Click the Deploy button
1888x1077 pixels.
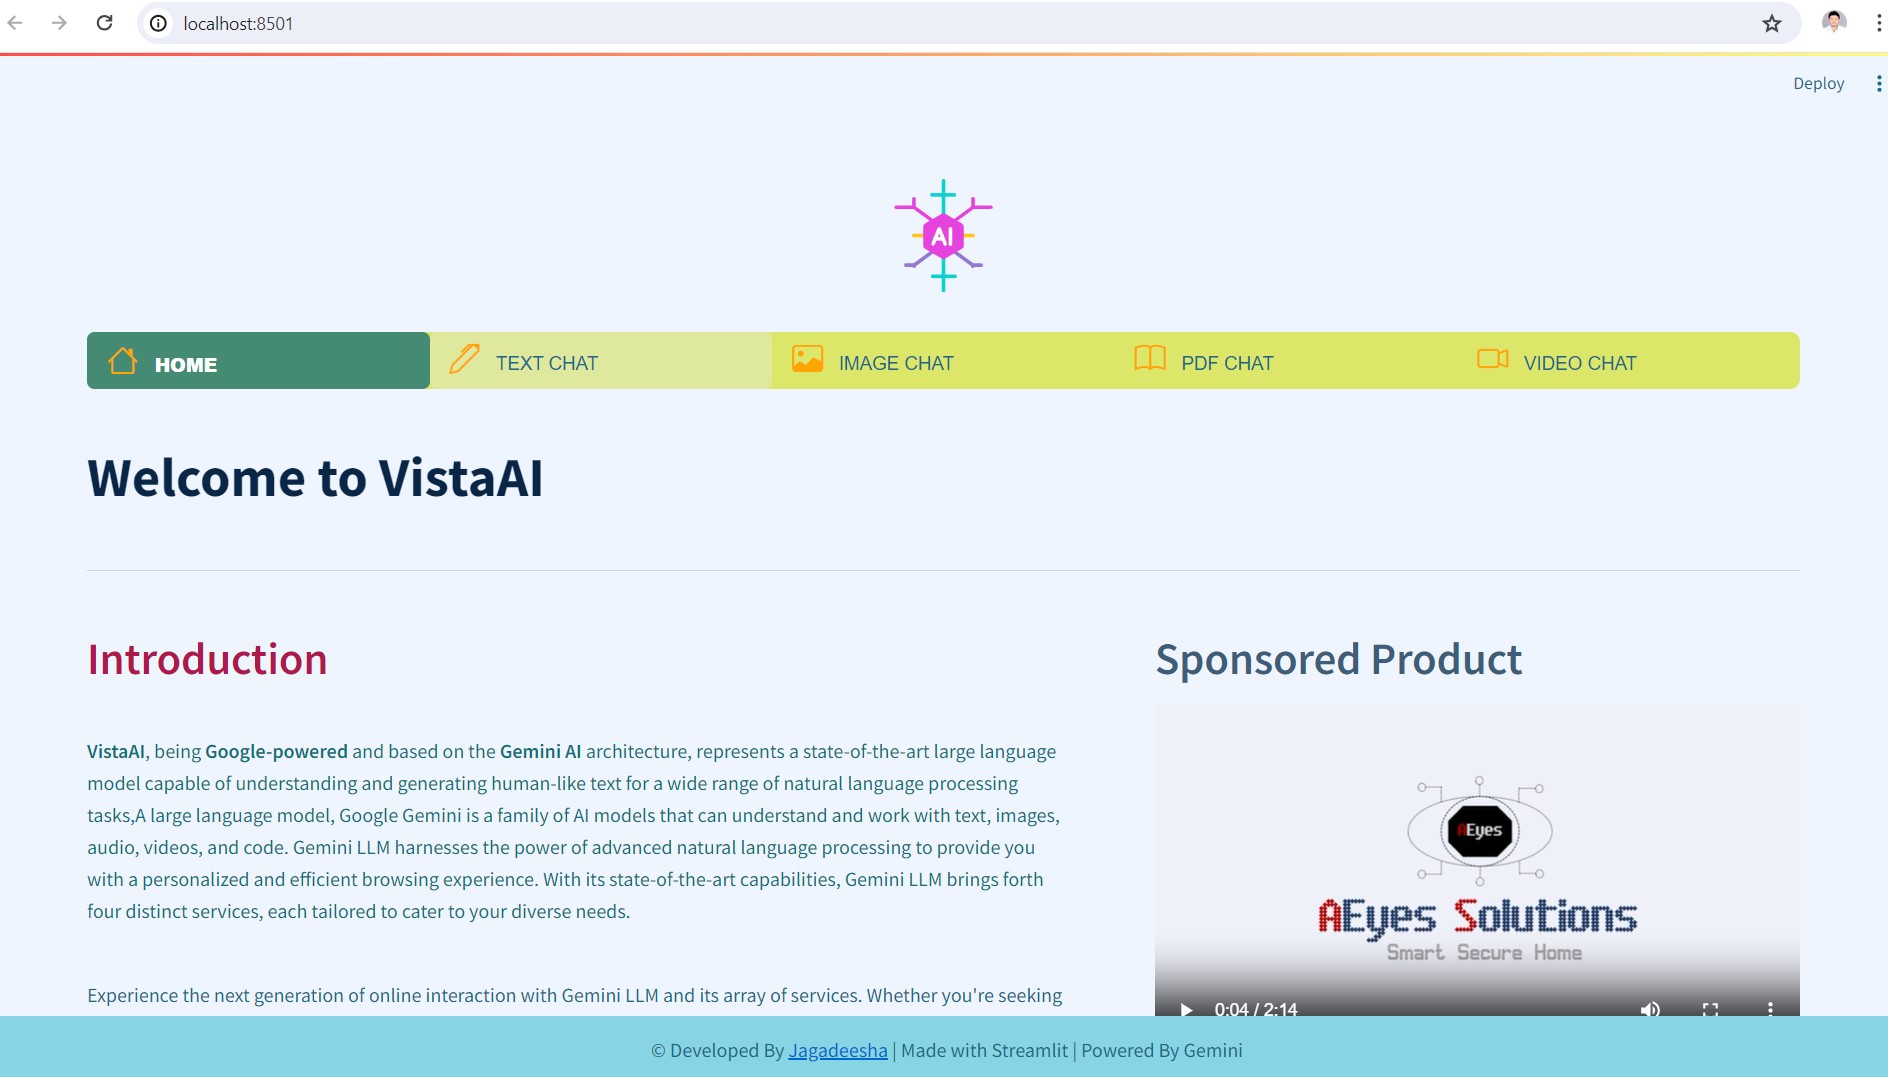coord(1818,84)
